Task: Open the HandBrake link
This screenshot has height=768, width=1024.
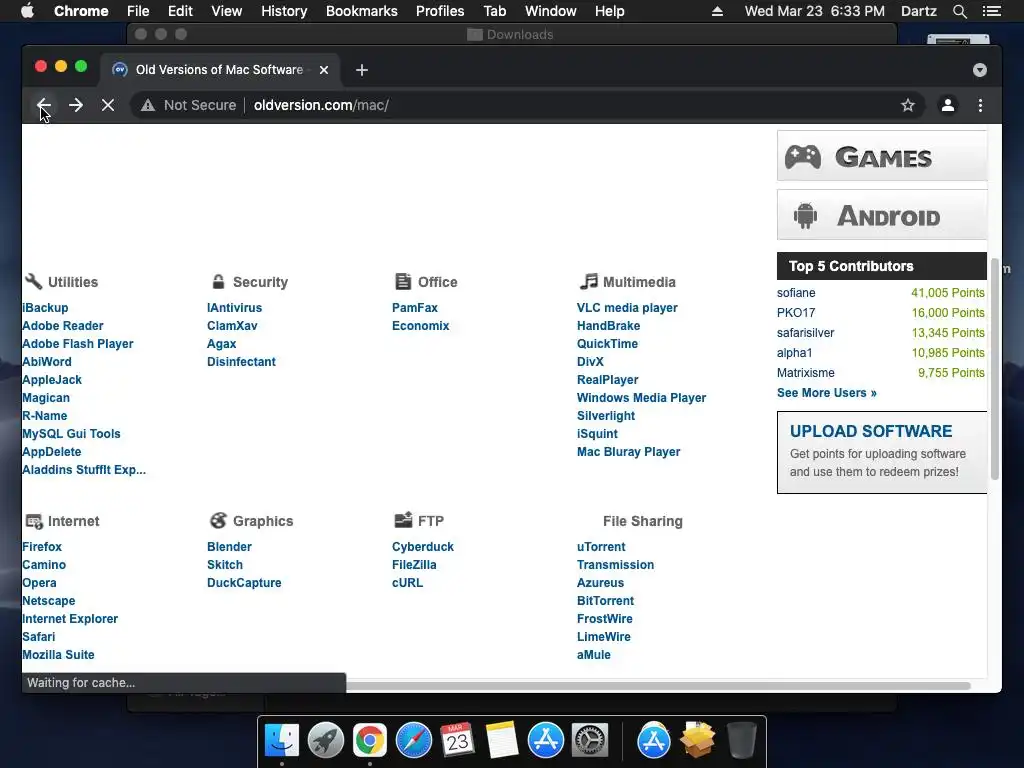Action: 608,325
